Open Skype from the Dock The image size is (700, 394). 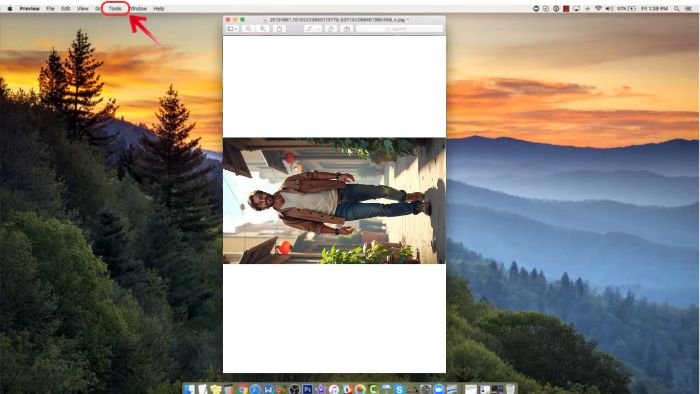(x=399, y=389)
